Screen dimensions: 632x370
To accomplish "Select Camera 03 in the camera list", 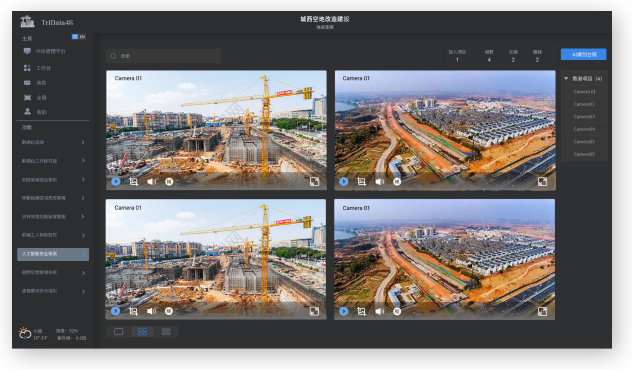I will click(584, 116).
